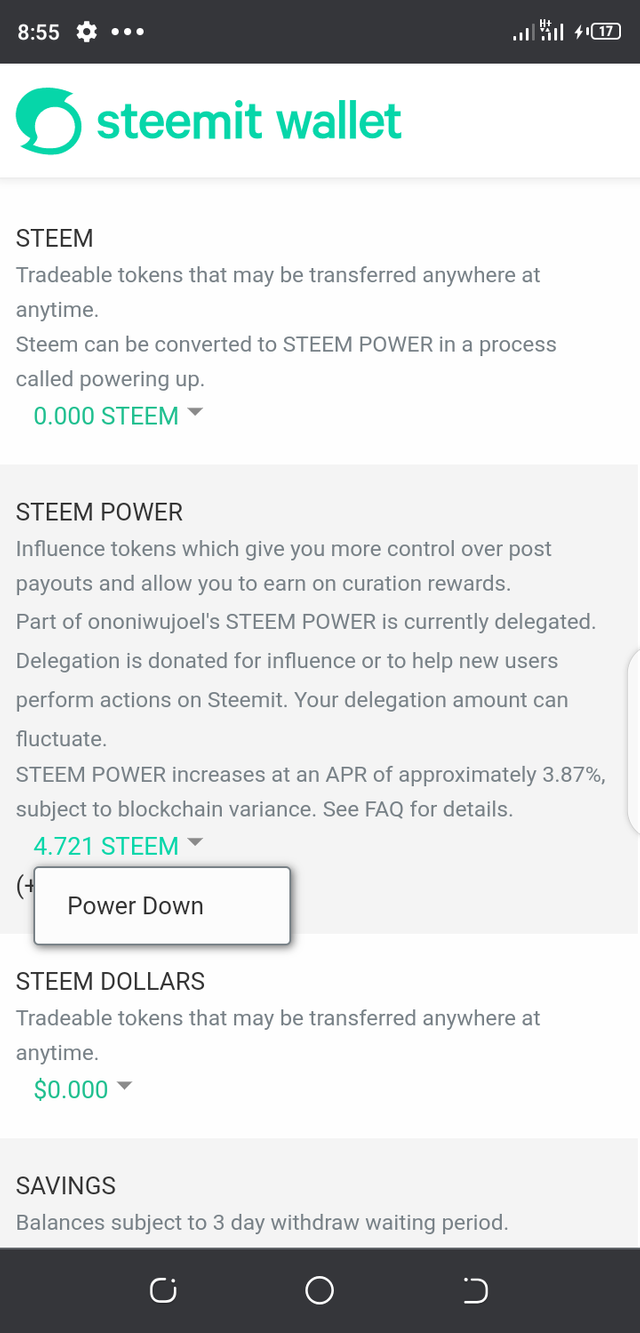
Task: Tap the battery indicator icon
Action: point(604,32)
